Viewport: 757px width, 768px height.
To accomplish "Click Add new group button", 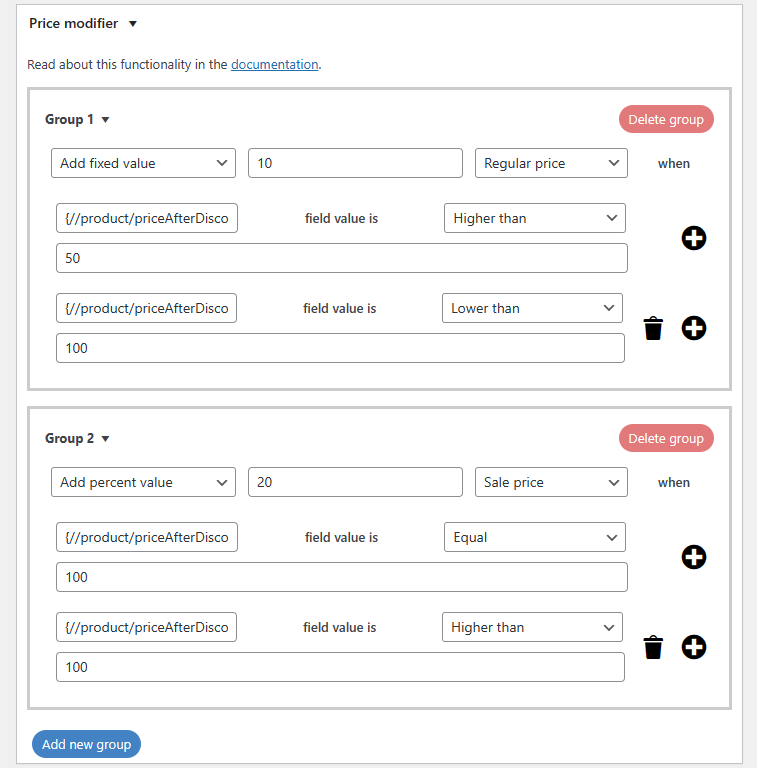I will pyautogui.click(x=86, y=744).
